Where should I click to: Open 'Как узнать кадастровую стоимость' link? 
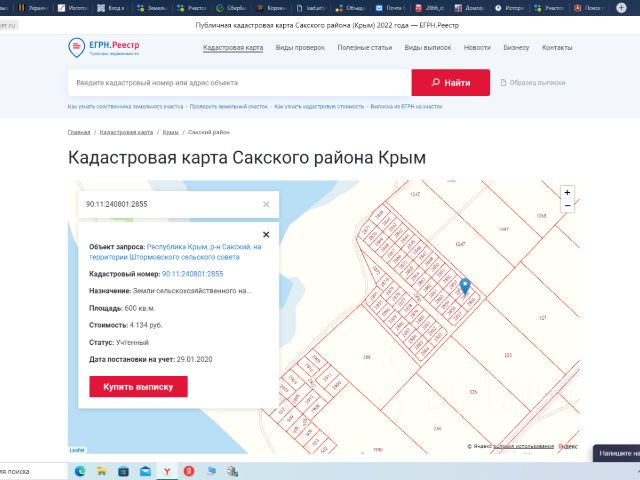[319, 107]
